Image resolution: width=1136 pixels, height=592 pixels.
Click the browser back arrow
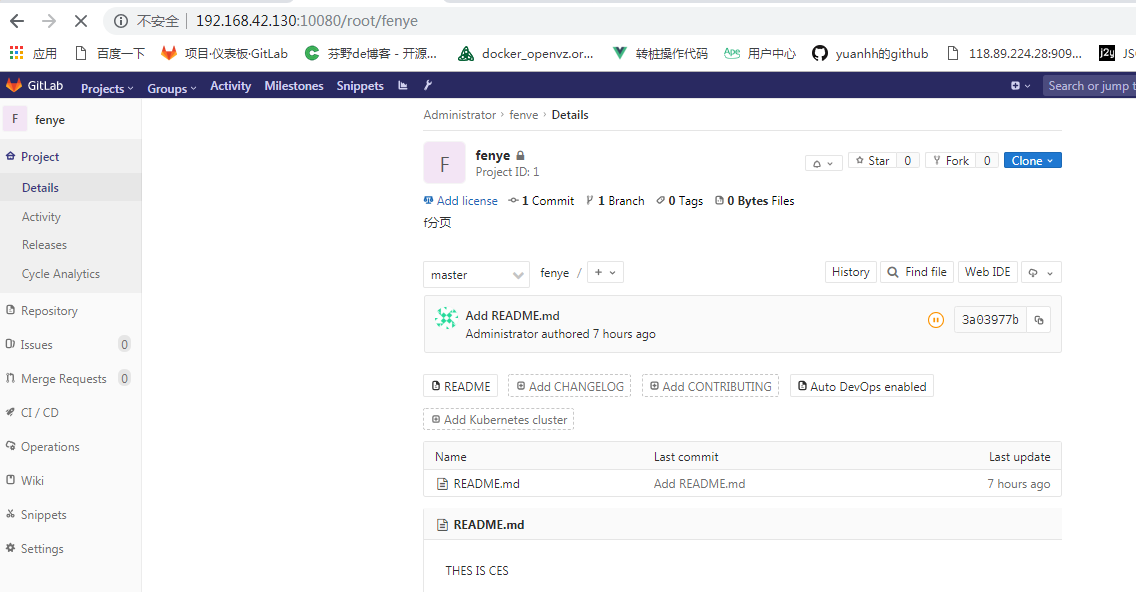(17, 21)
